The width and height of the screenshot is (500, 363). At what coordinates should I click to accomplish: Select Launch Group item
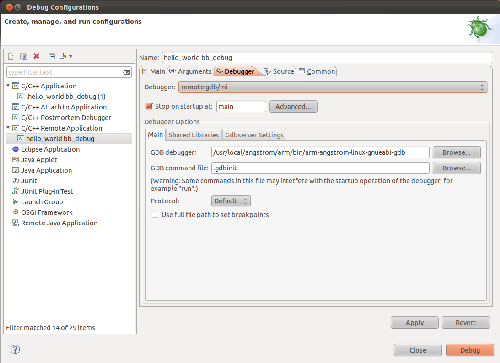coord(42,202)
